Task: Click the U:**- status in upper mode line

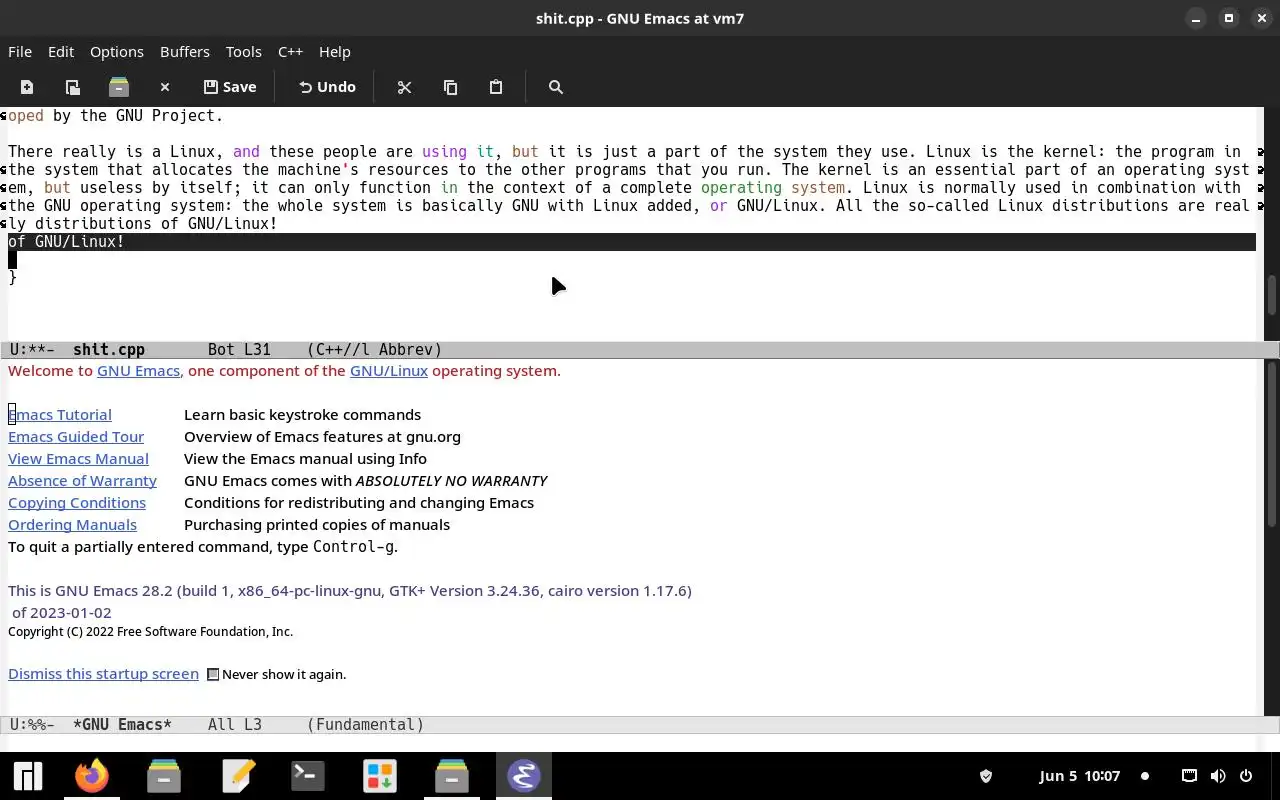Action: click(32, 349)
